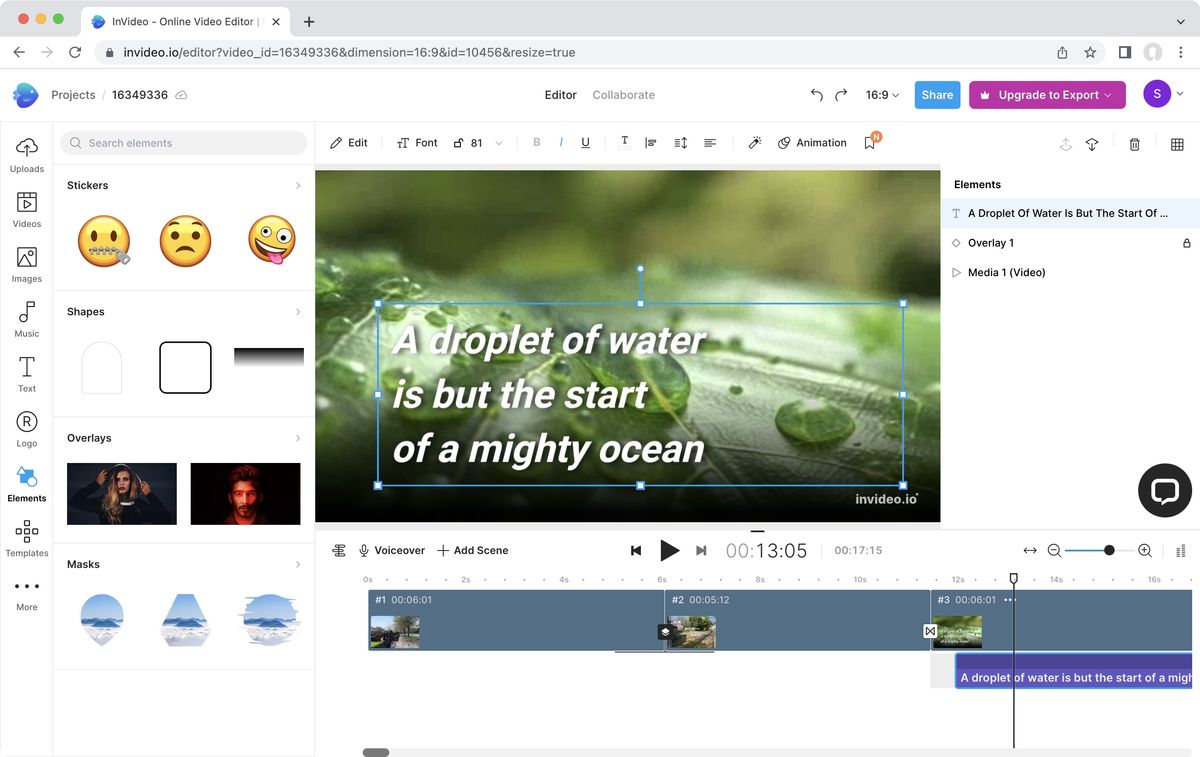Delete the selected element using trash icon
1200x757 pixels.
click(x=1134, y=144)
